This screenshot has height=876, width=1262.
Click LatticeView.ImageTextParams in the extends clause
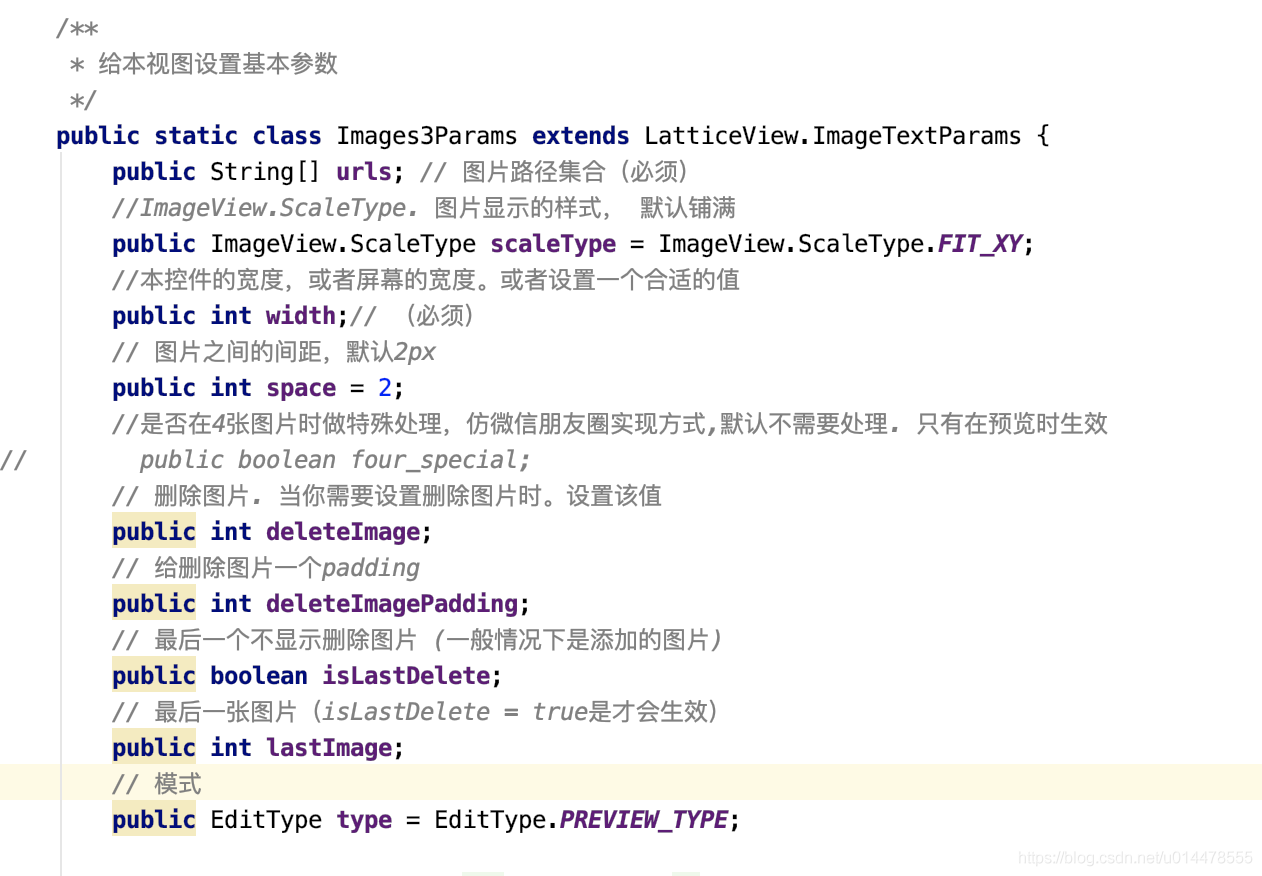click(833, 136)
